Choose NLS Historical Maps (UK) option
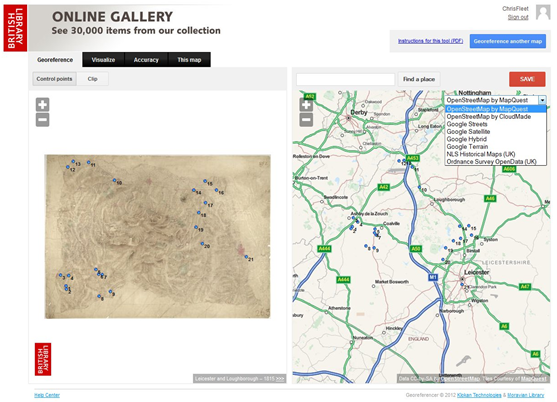Viewport: 557px width, 402px height. point(496,154)
